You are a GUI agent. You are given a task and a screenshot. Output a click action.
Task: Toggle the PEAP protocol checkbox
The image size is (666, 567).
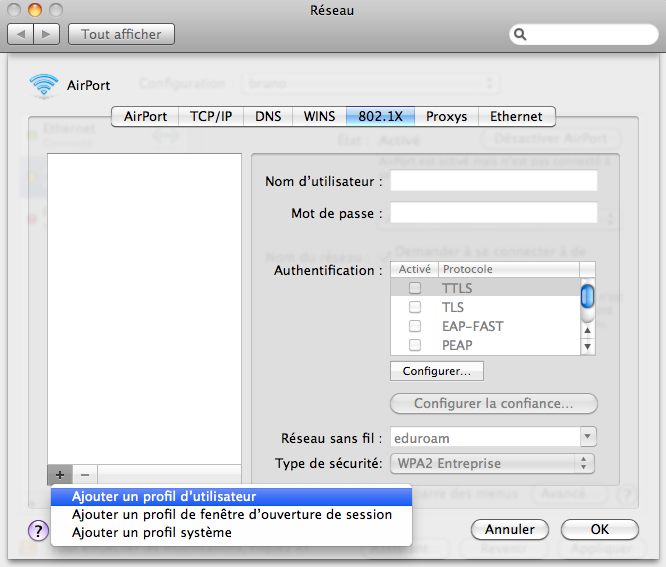click(414, 345)
